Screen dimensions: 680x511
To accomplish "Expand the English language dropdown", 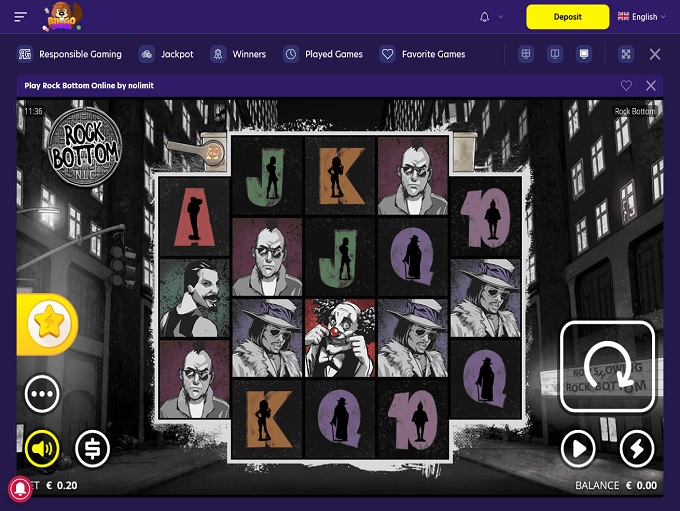I will click(641, 17).
